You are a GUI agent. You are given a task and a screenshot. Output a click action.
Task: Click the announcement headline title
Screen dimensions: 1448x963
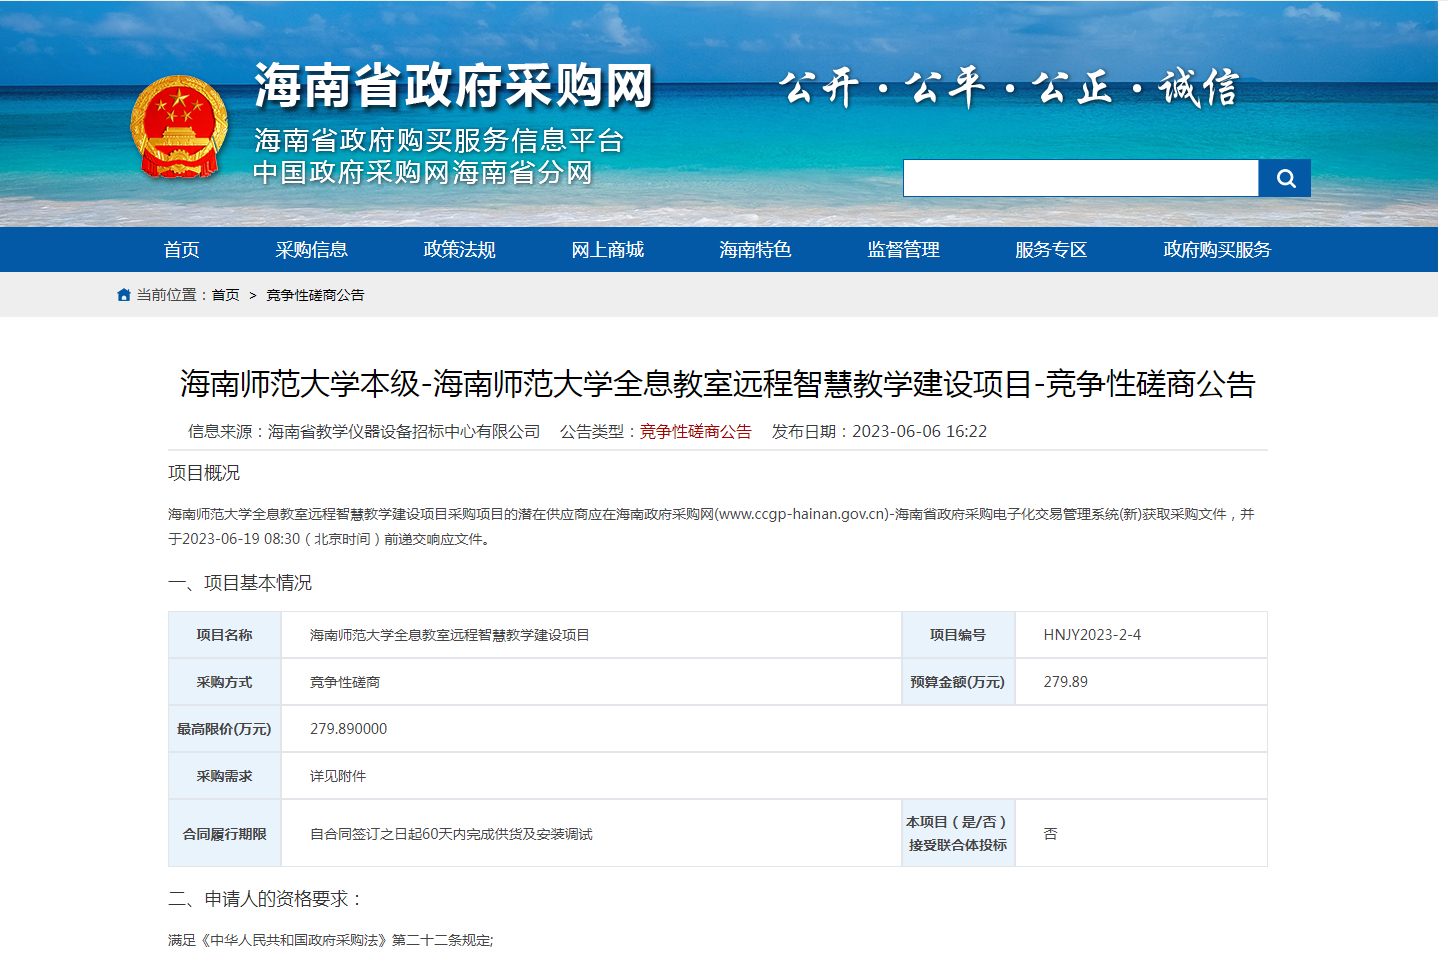pyautogui.click(x=717, y=384)
